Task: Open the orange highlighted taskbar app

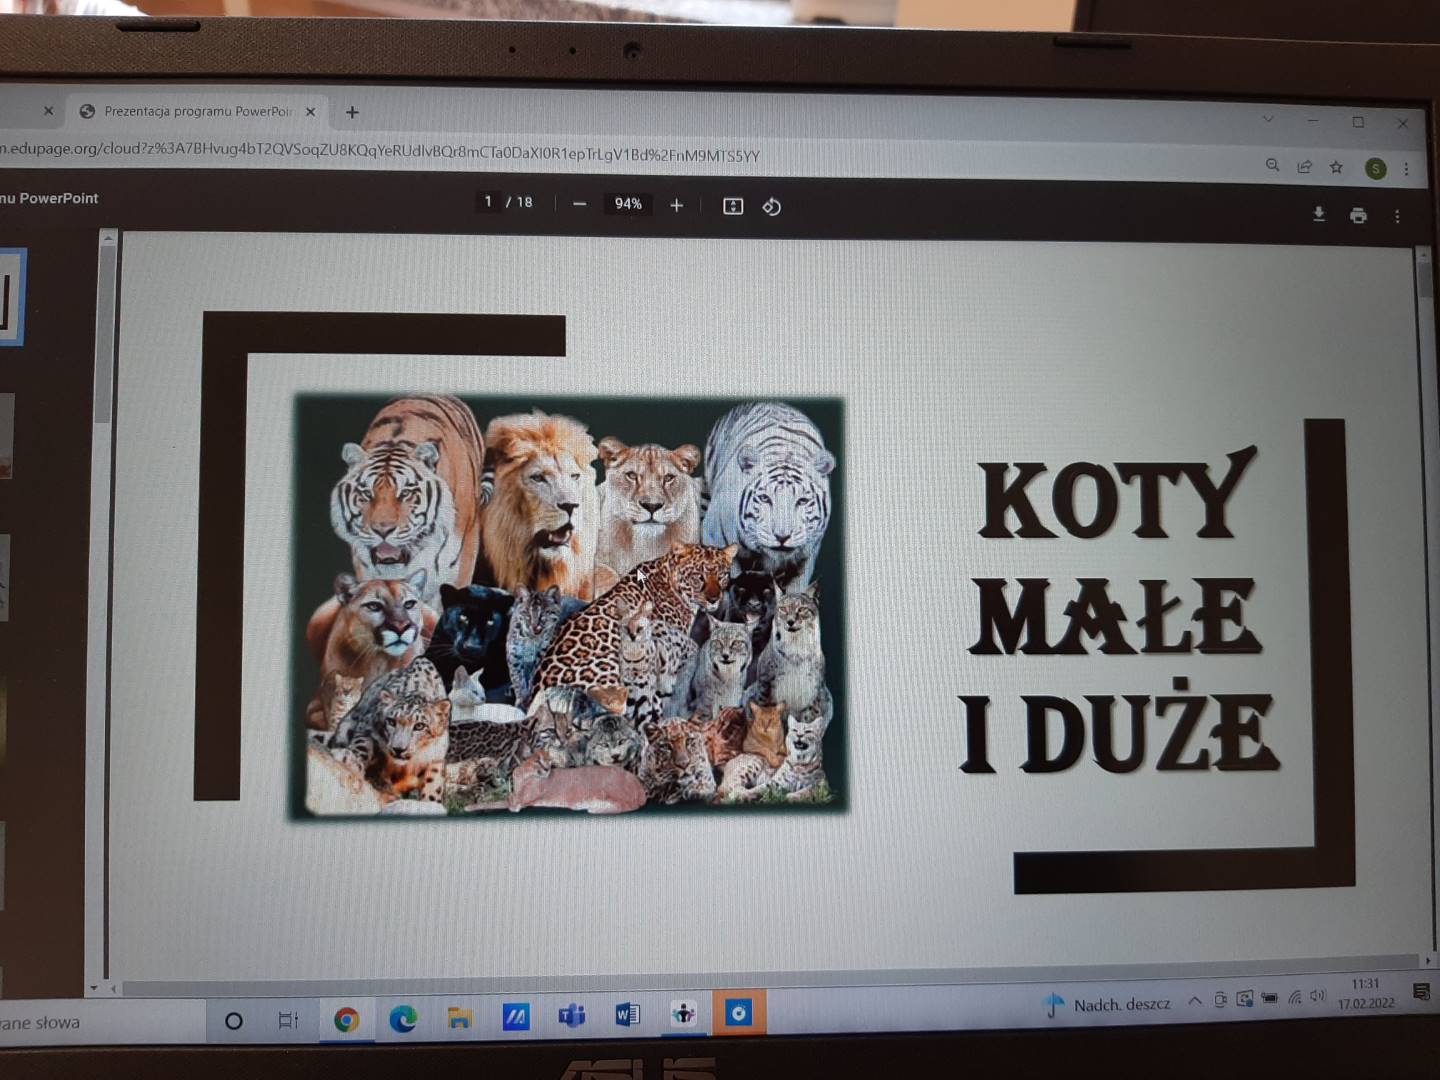Action: 739,1013
